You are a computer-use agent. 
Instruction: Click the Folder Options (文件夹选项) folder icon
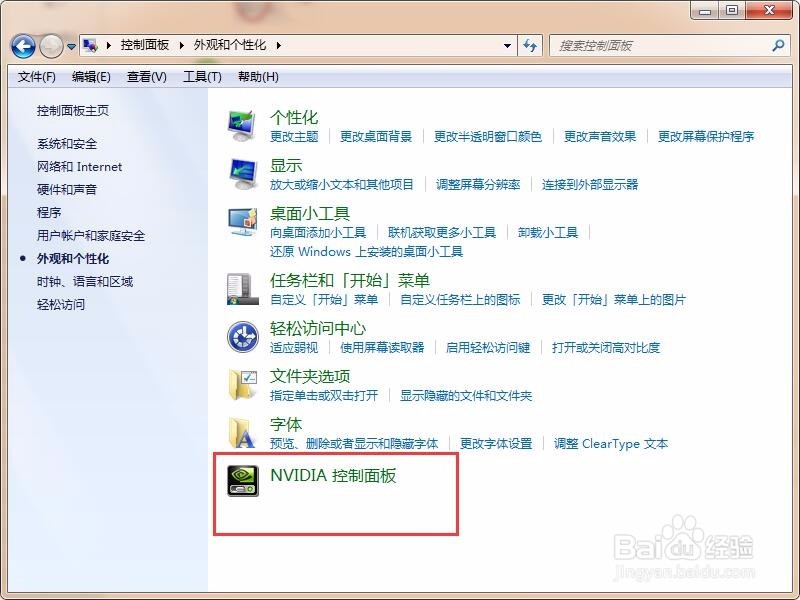coord(241,385)
